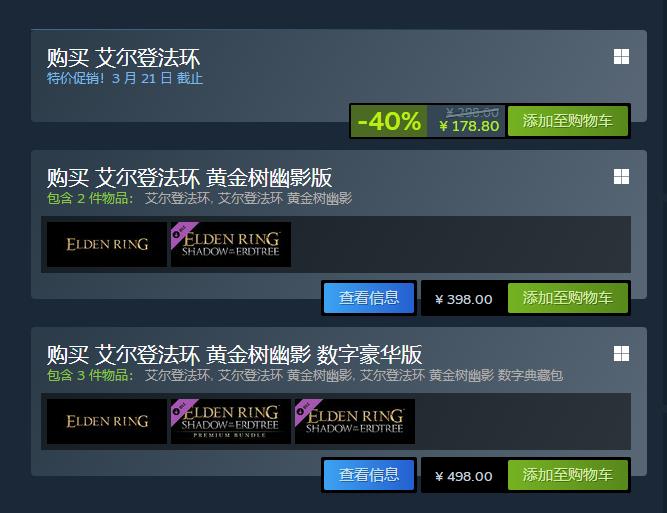667x513 pixels.
Task: Open Elden Ring thumbnail in 黄金树幽影版 bundle
Action: [x=107, y=244]
